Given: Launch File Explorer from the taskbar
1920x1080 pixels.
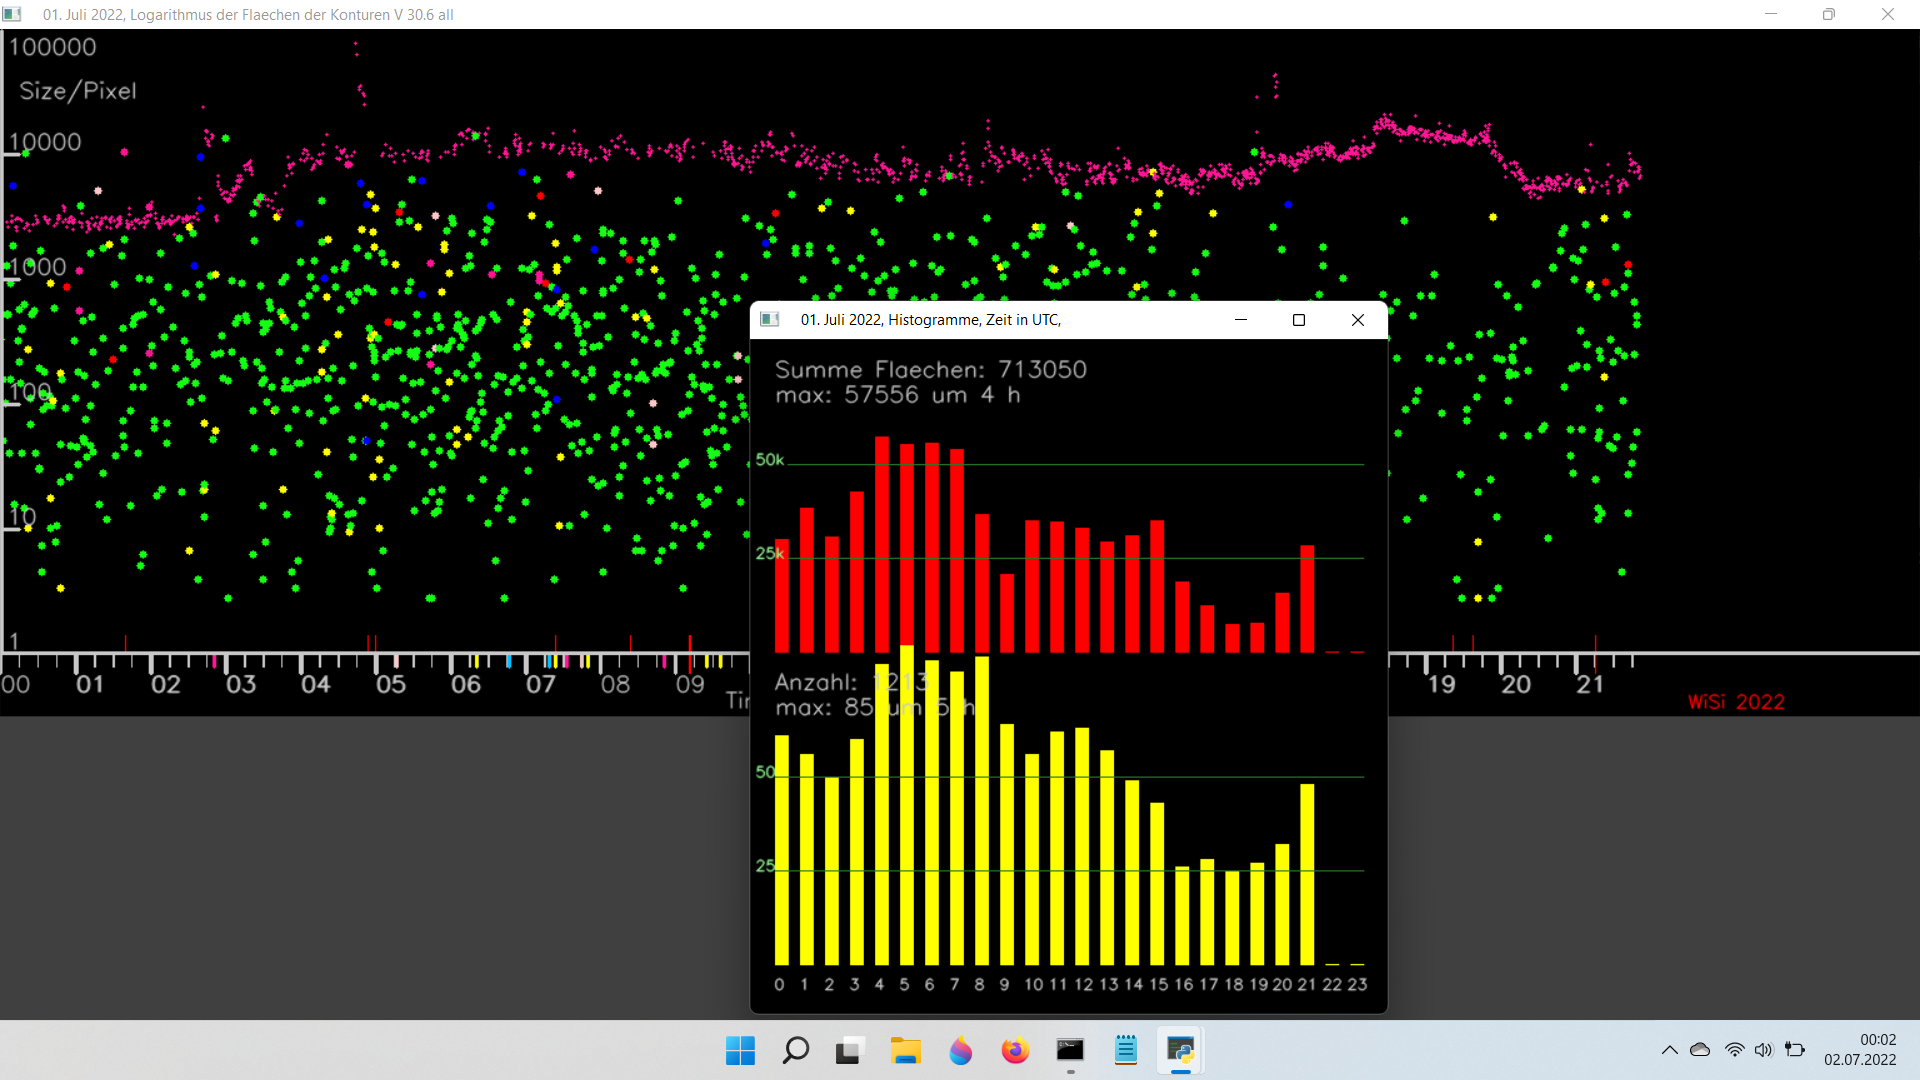Looking at the screenshot, I should [905, 1051].
